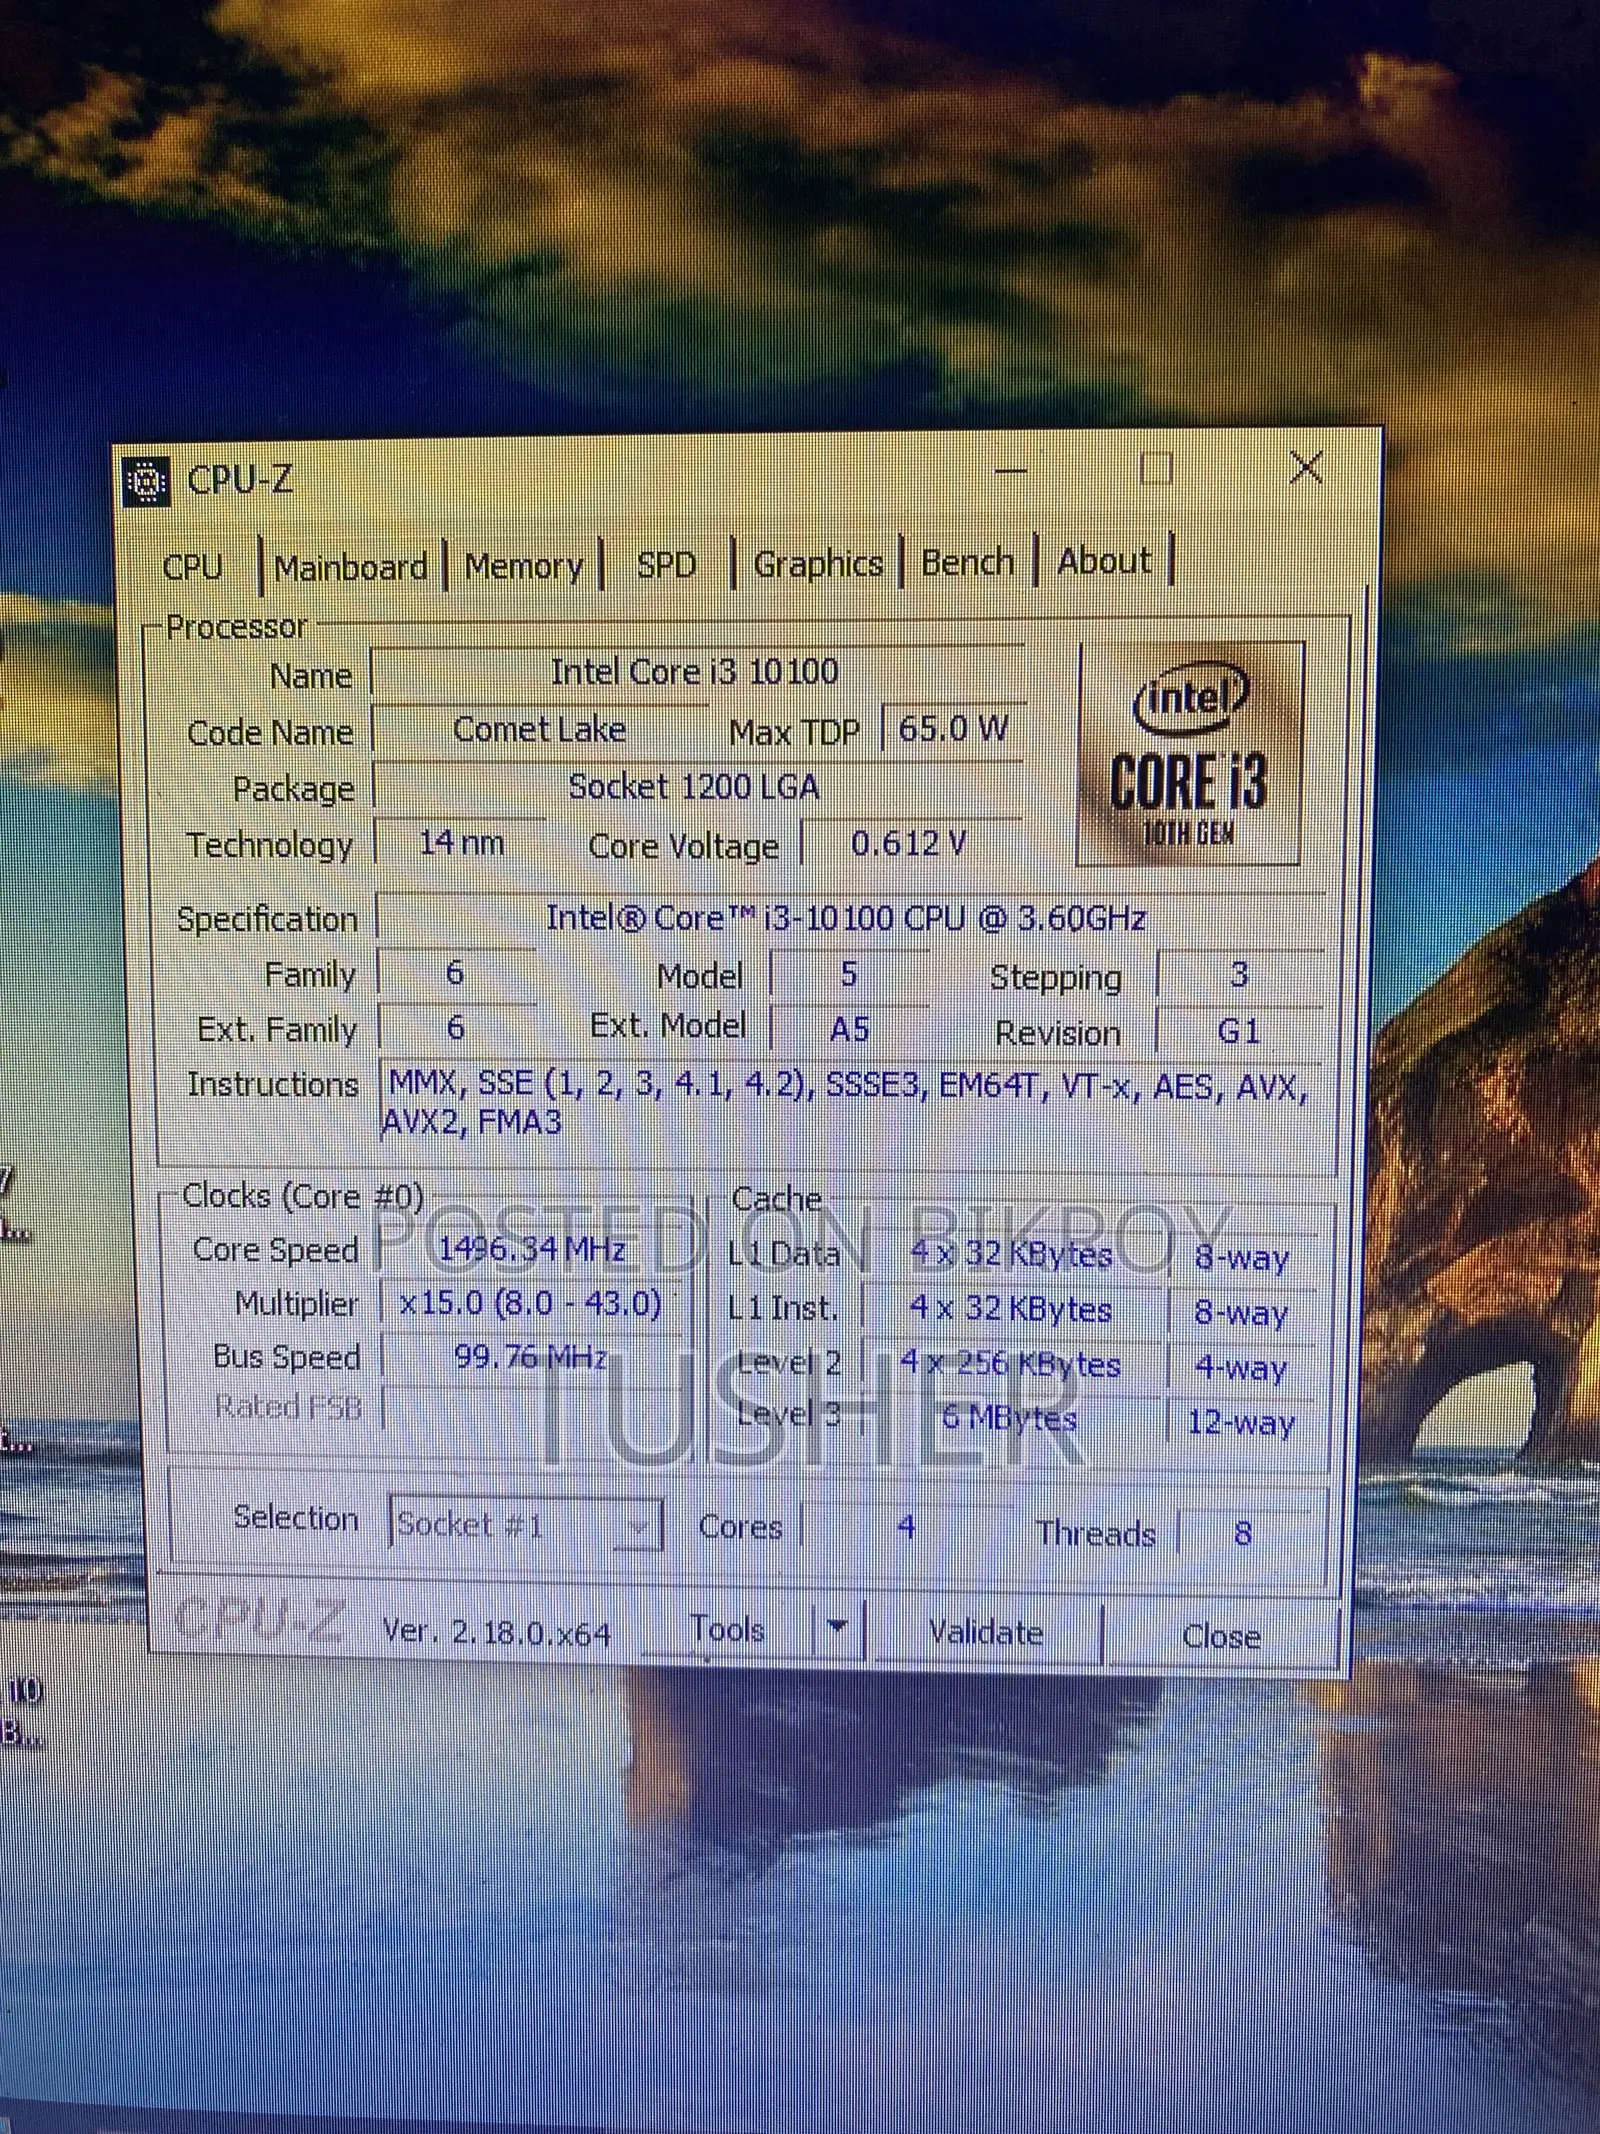Click the 12-way Level 3 associativity value

click(x=1241, y=1422)
